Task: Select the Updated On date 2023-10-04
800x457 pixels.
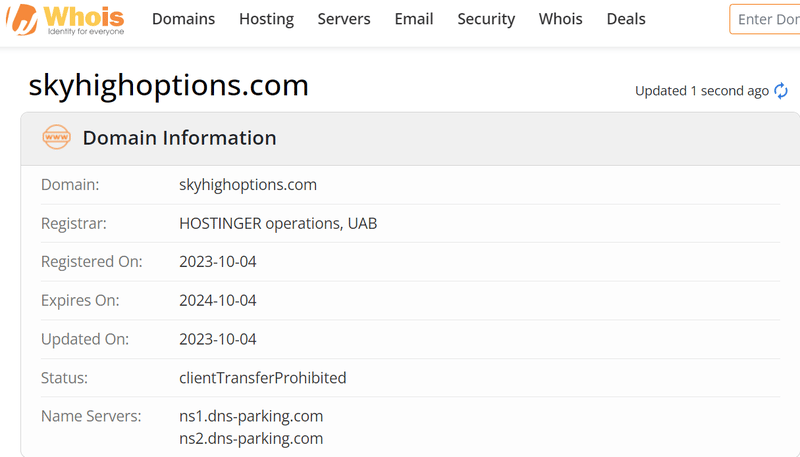Action: pos(218,339)
